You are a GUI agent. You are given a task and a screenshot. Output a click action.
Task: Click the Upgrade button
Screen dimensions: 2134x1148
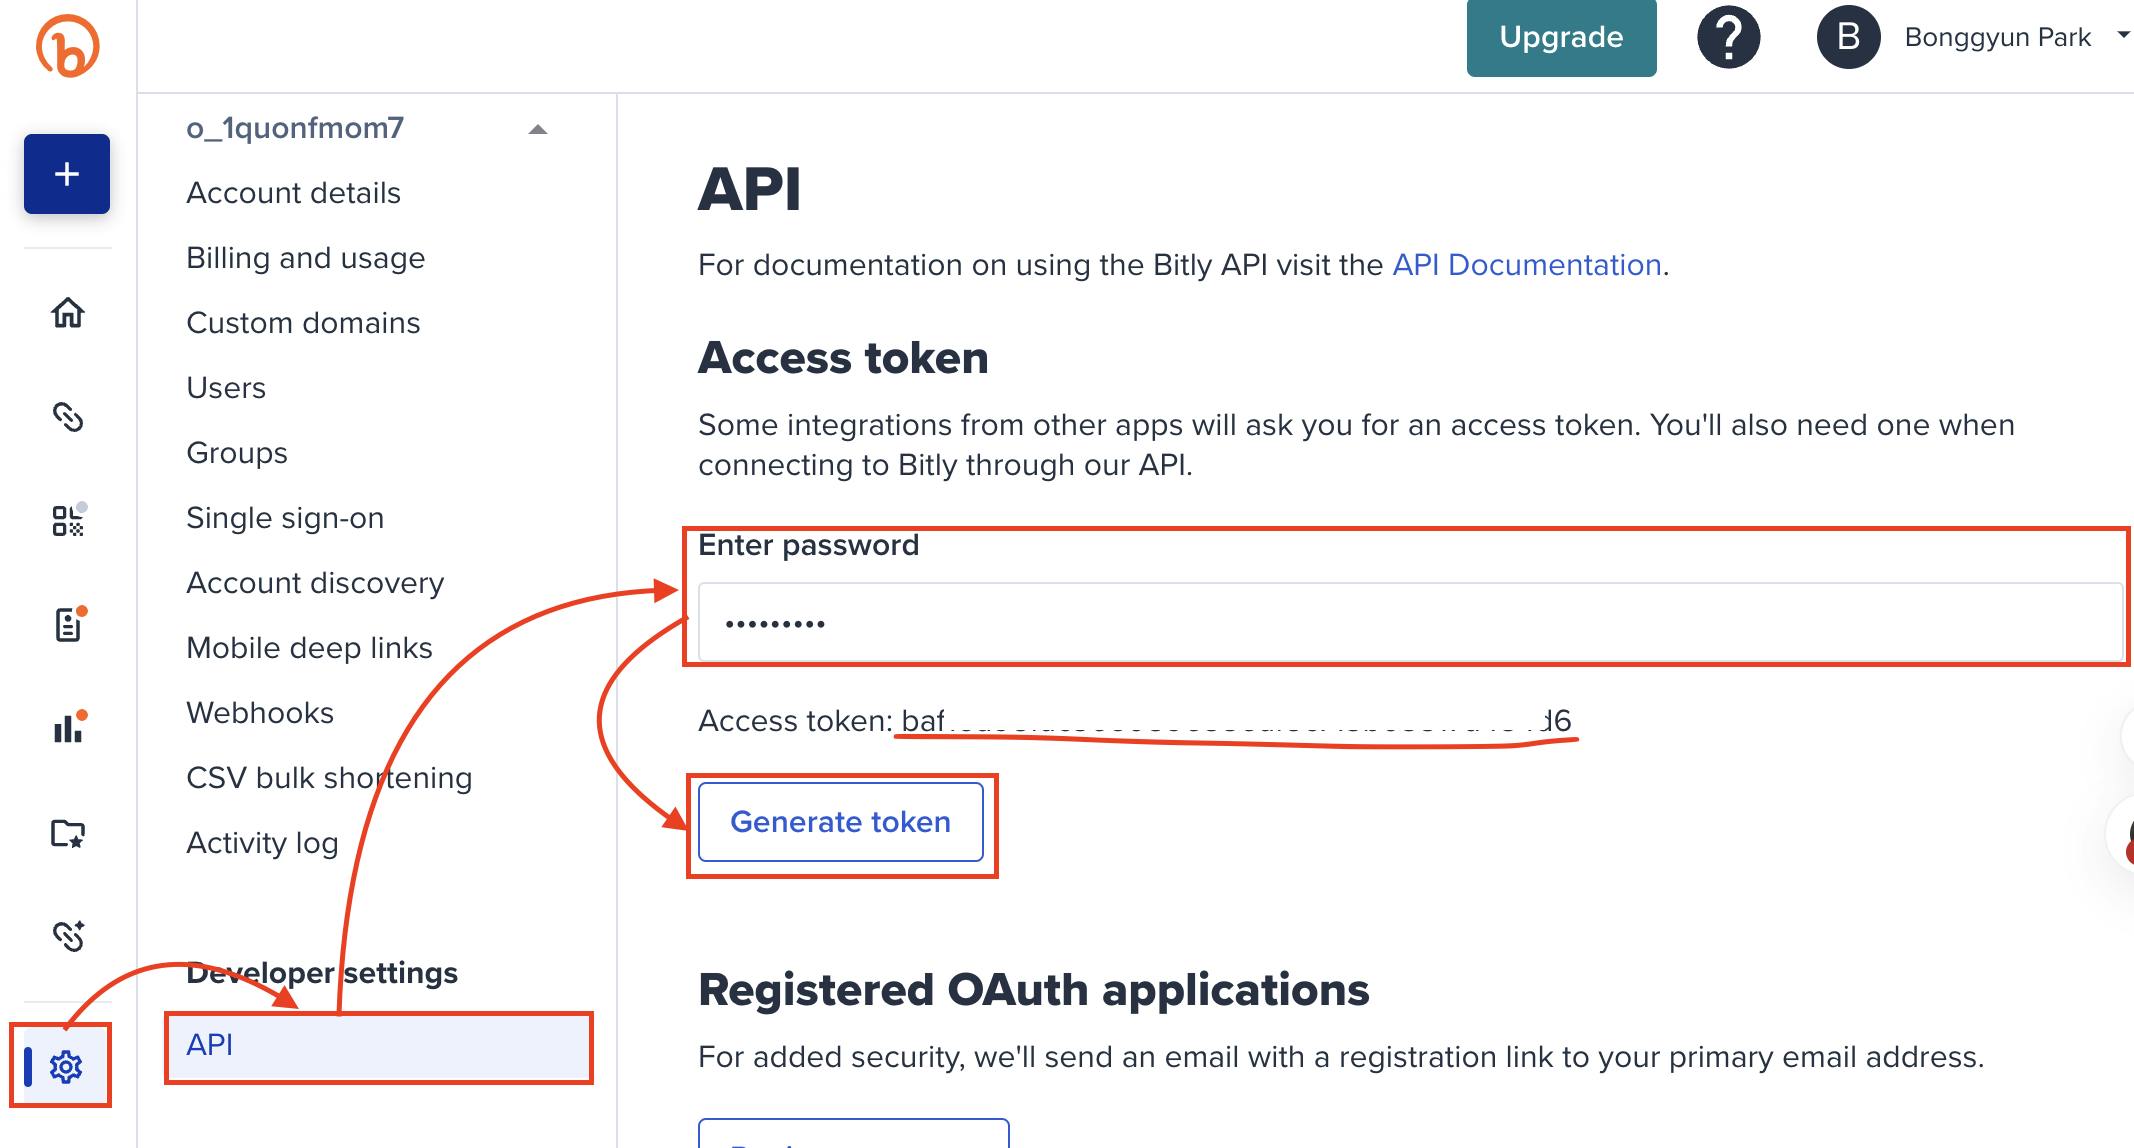coord(1561,38)
